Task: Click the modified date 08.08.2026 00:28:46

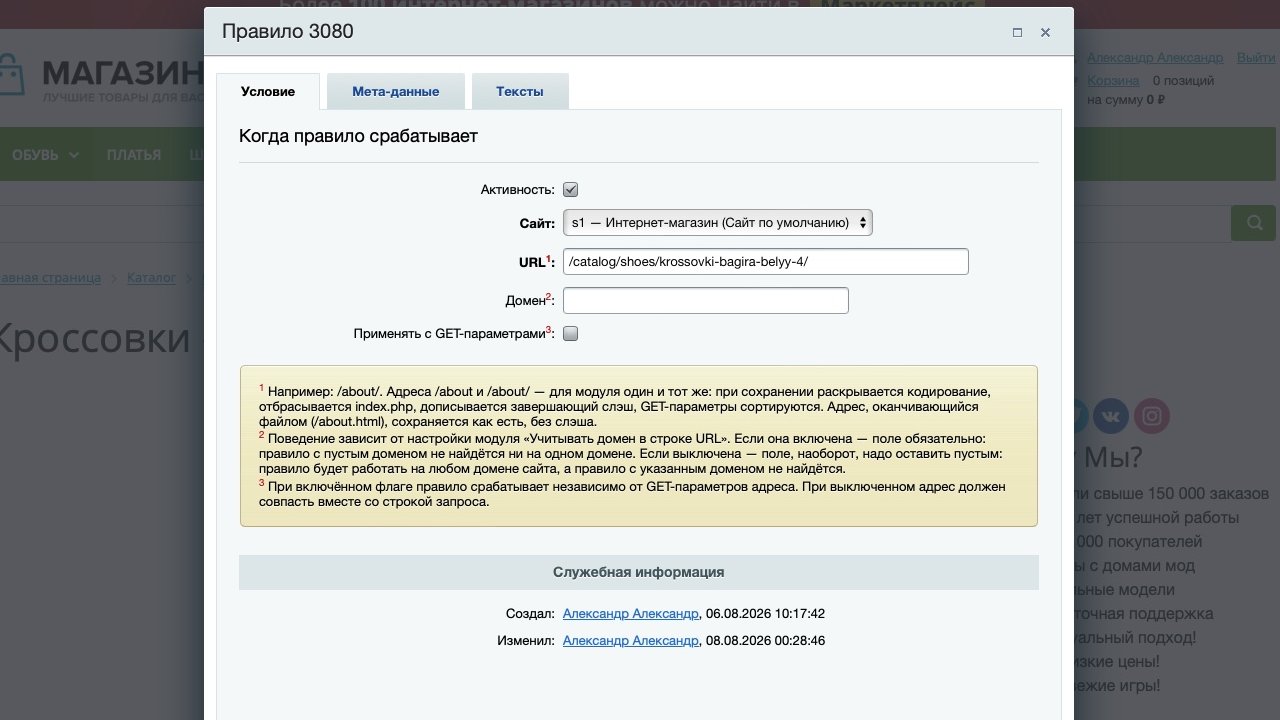Action: (765, 640)
